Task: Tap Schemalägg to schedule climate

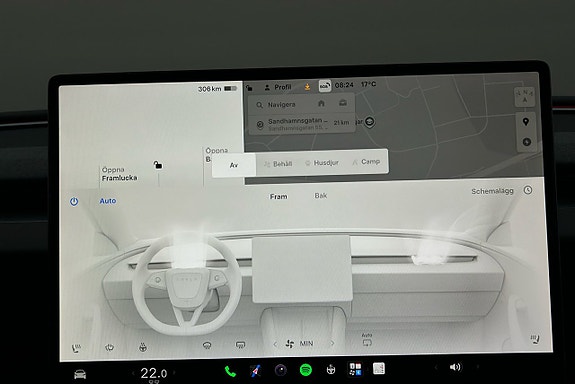Action: tap(492, 191)
